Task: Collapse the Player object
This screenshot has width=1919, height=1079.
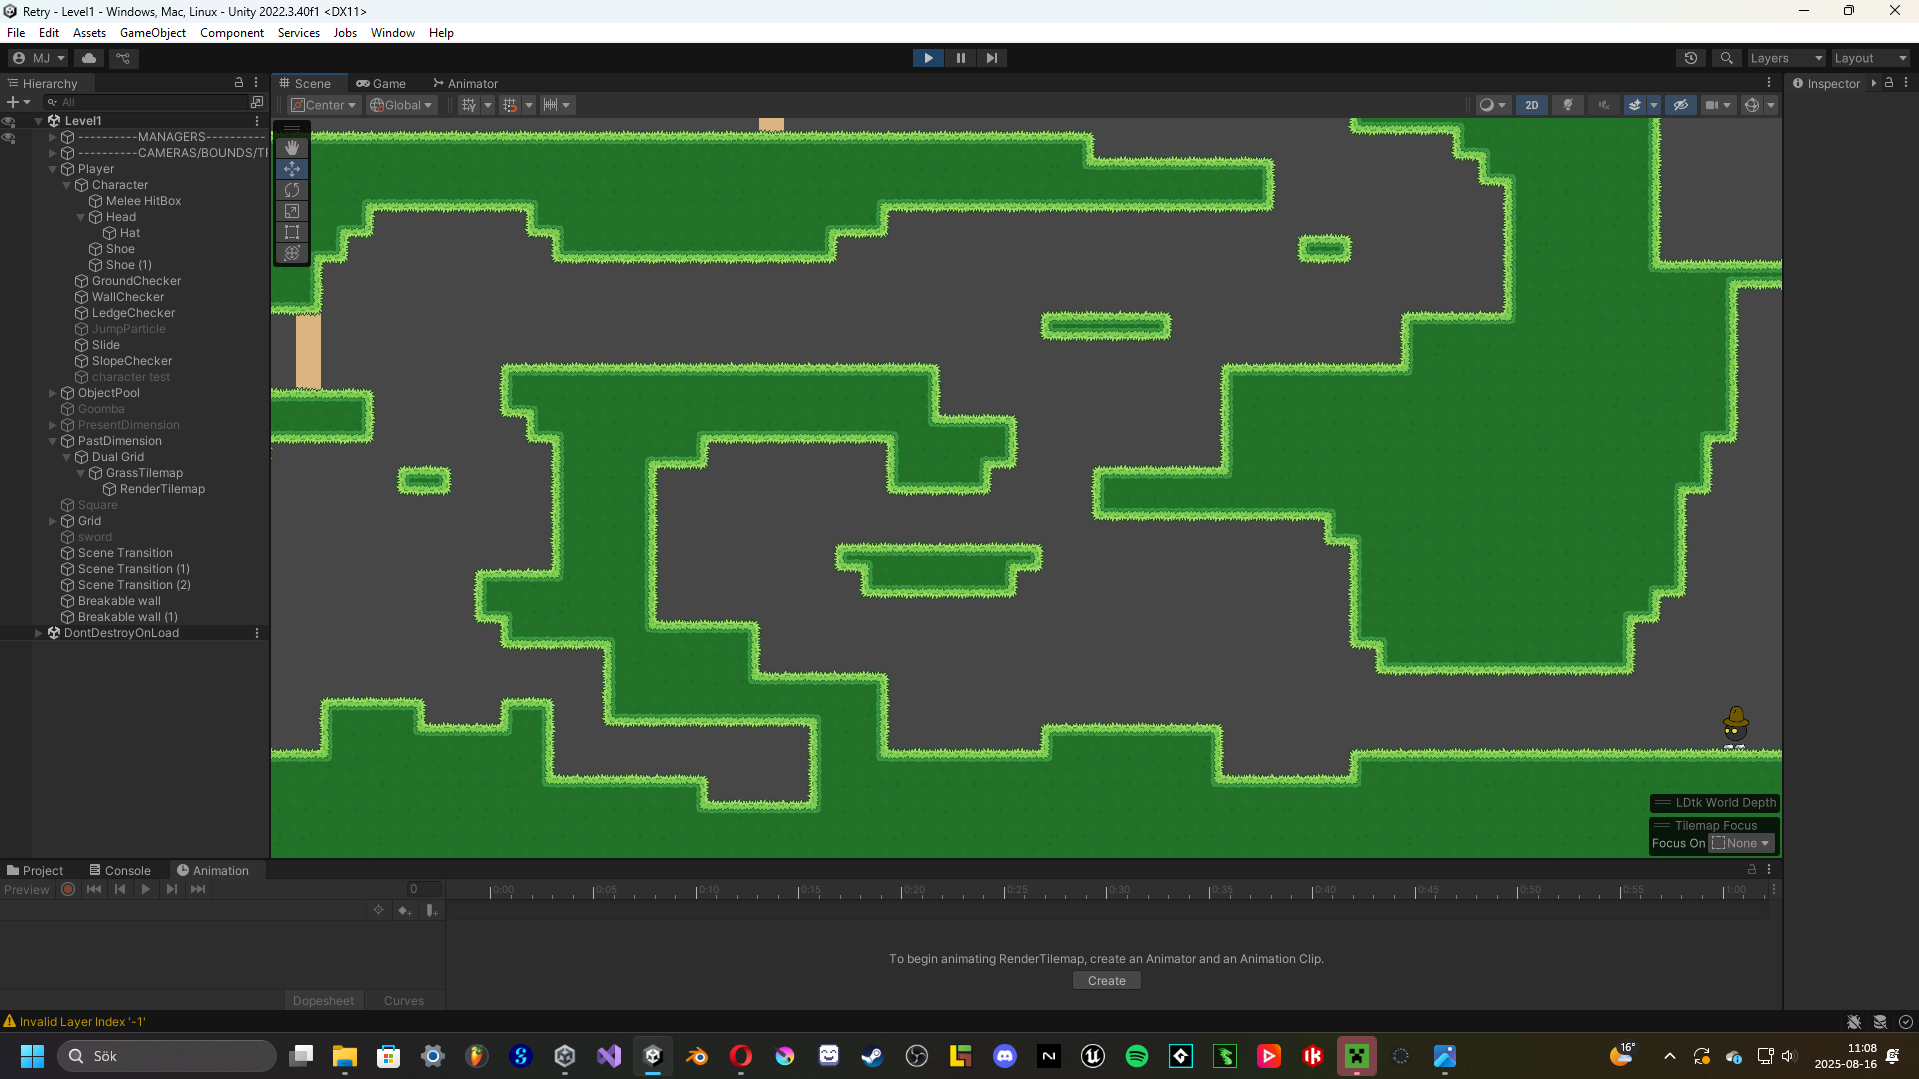Action: click(53, 169)
